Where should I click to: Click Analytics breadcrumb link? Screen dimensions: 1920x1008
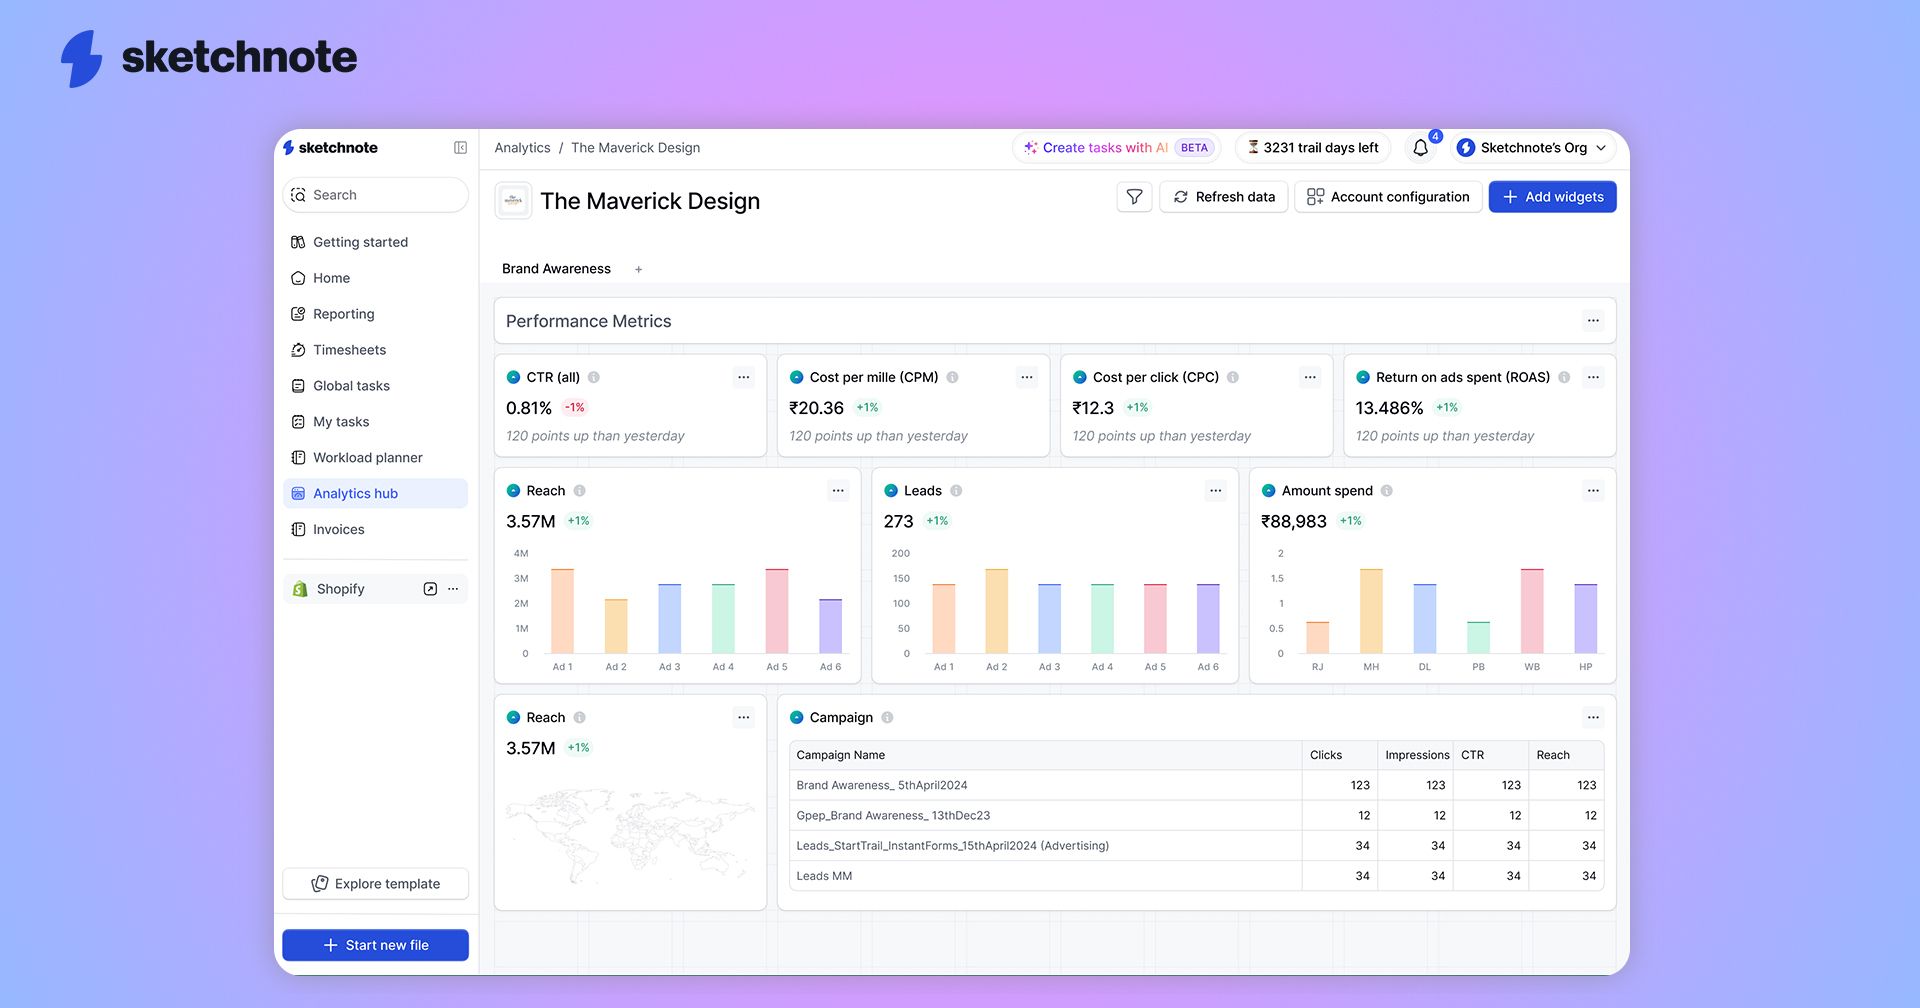(x=522, y=148)
